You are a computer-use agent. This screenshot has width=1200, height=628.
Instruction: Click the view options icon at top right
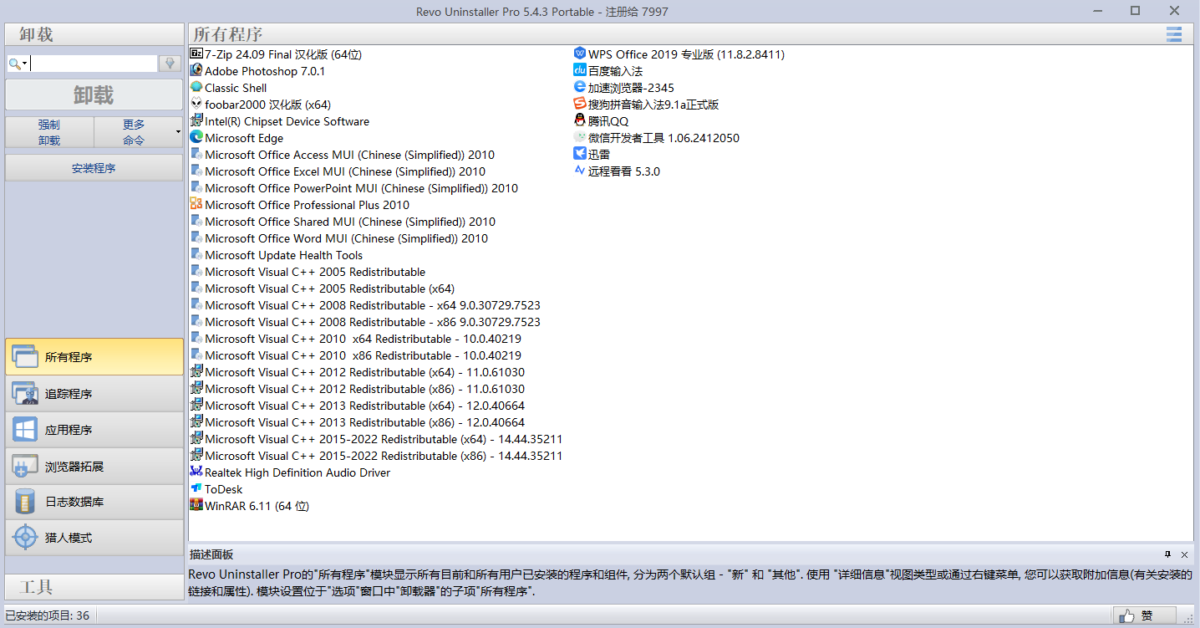tap(1173, 33)
